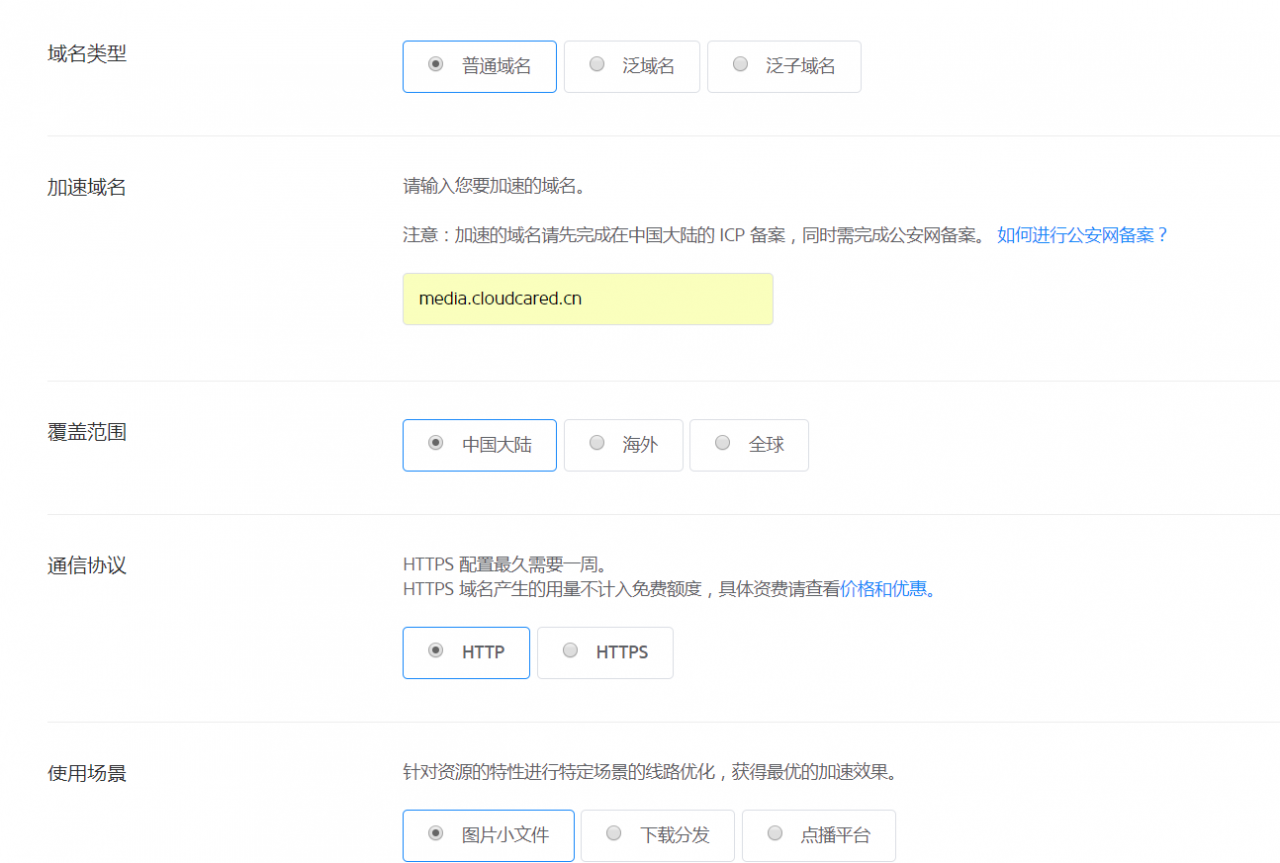The image size is (1280, 863).
Task: Click the 通信协议 section label
Action: pos(87,565)
